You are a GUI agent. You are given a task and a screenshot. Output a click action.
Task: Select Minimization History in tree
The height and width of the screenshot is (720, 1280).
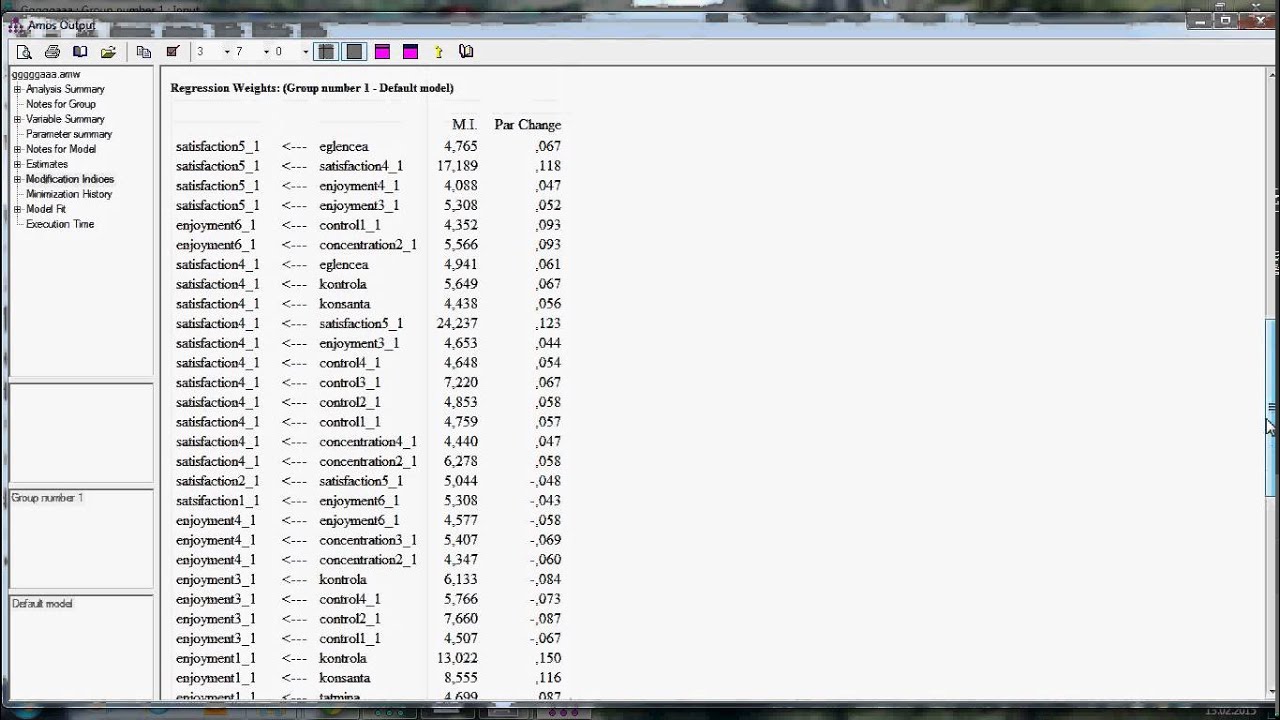click(x=69, y=194)
